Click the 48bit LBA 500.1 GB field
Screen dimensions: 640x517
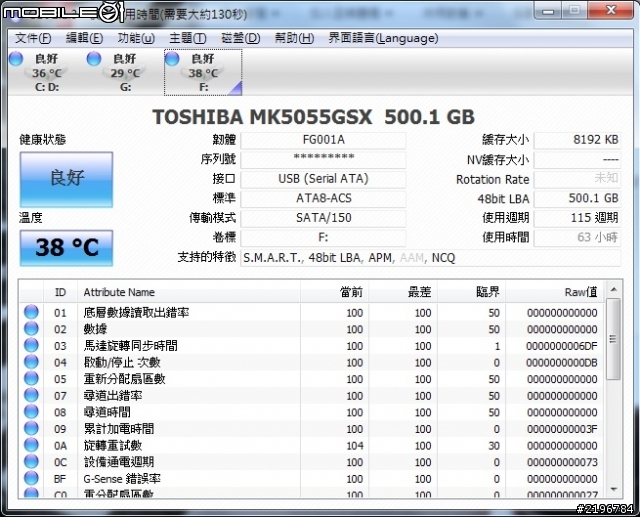click(577, 198)
